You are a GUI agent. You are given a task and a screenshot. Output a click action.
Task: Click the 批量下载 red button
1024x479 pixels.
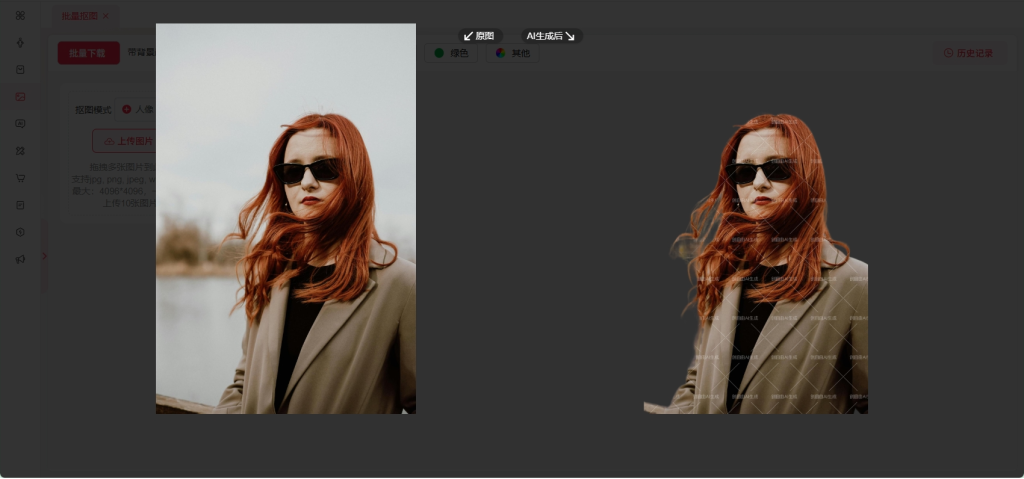coord(88,53)
